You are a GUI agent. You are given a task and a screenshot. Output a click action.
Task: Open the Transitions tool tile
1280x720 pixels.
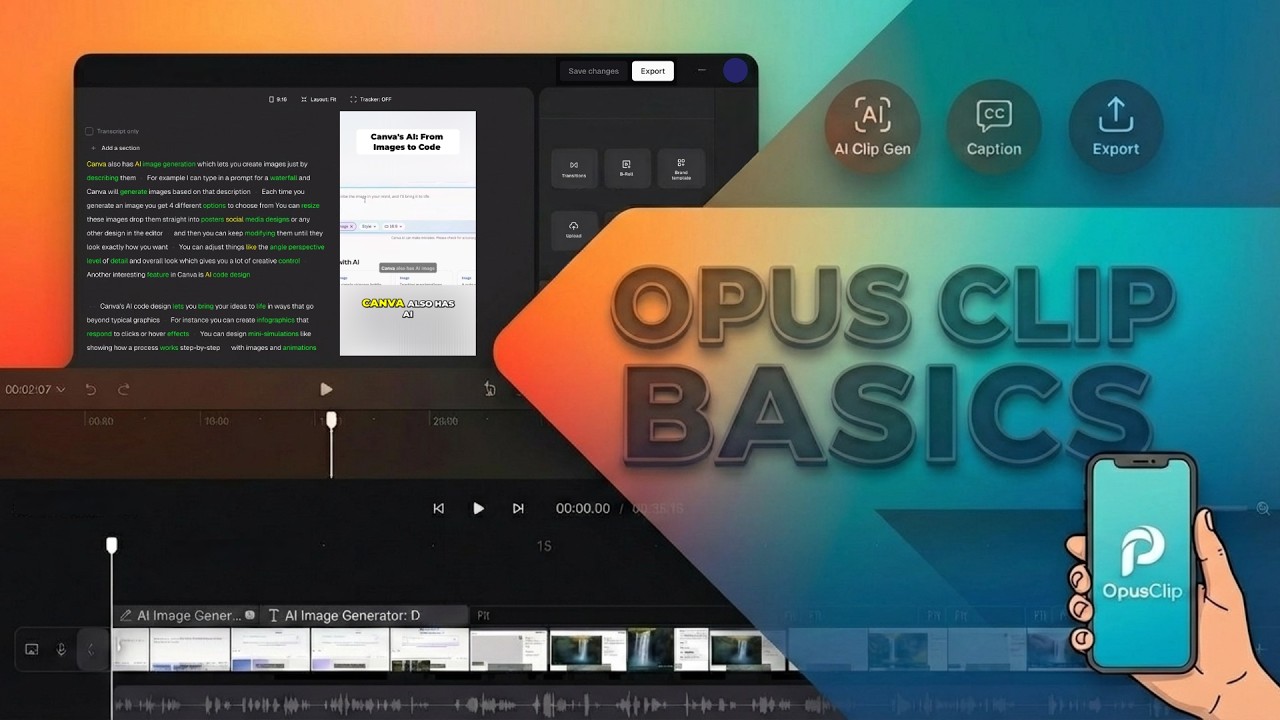coord(574,169)
